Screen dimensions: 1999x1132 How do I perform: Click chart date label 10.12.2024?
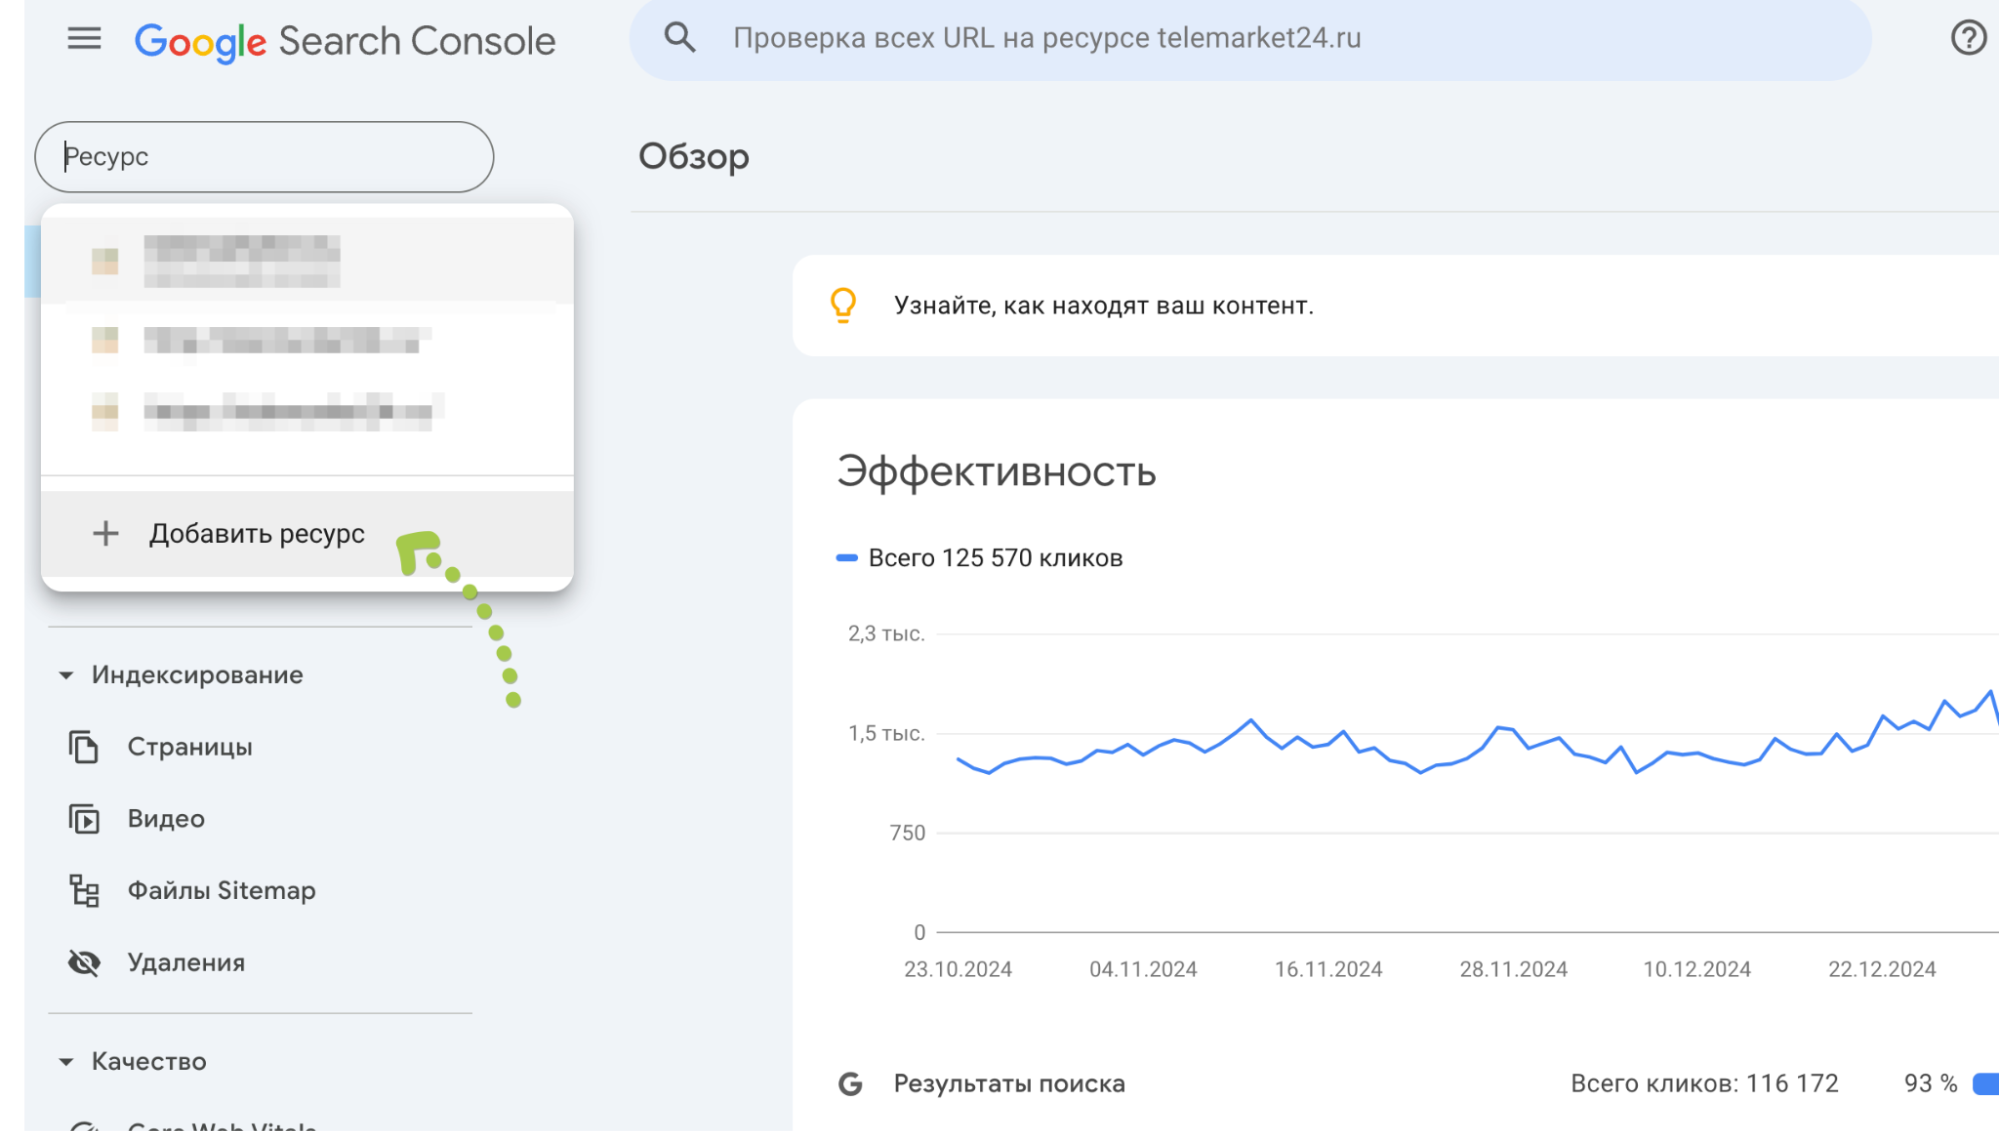[1697, 970]
